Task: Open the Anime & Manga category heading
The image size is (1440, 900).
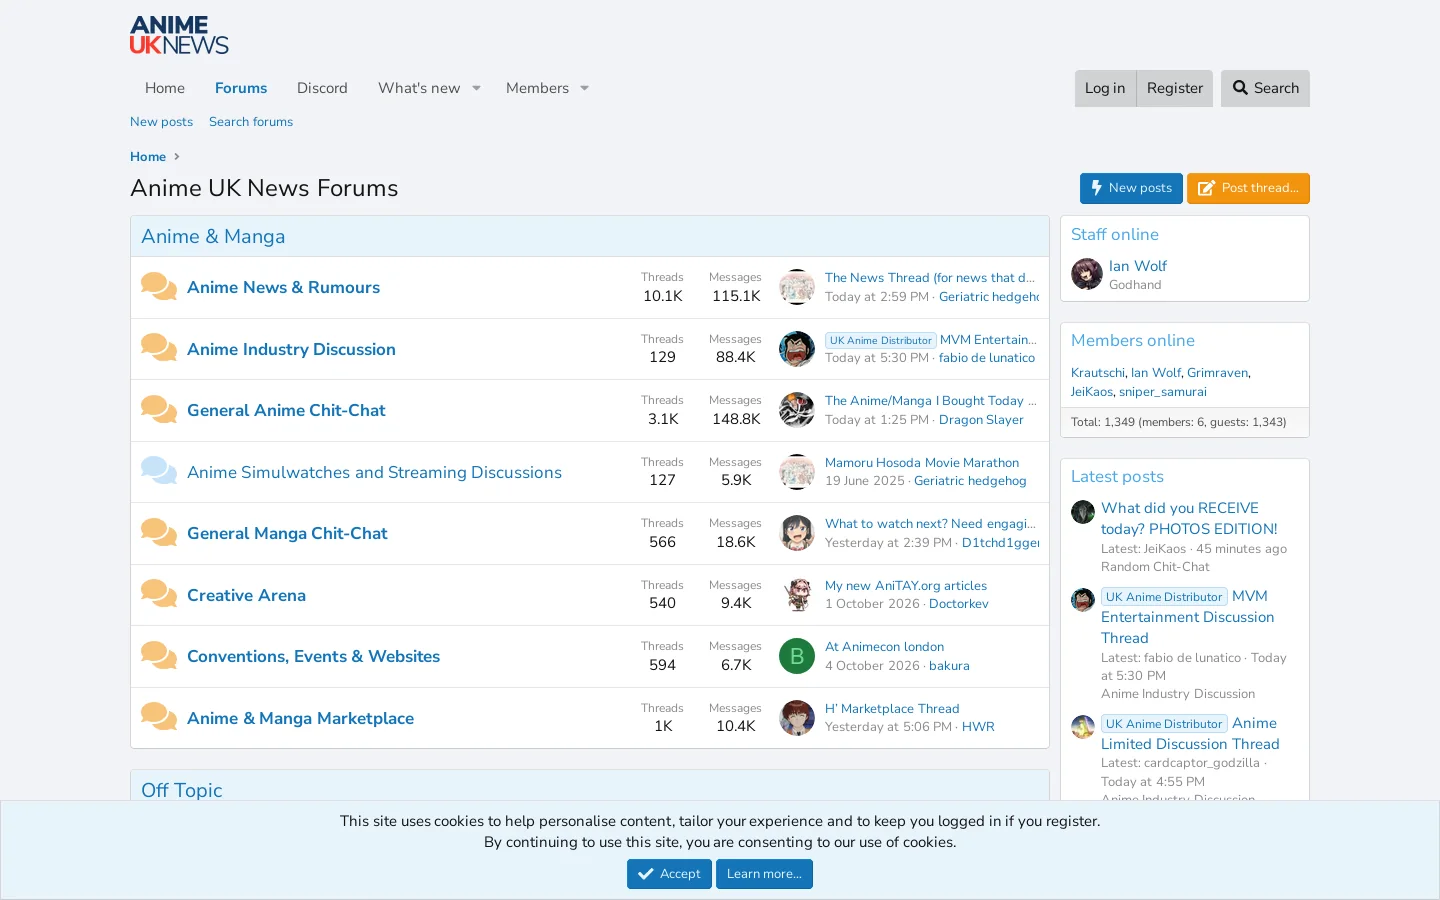Action: tap(213, 237)
